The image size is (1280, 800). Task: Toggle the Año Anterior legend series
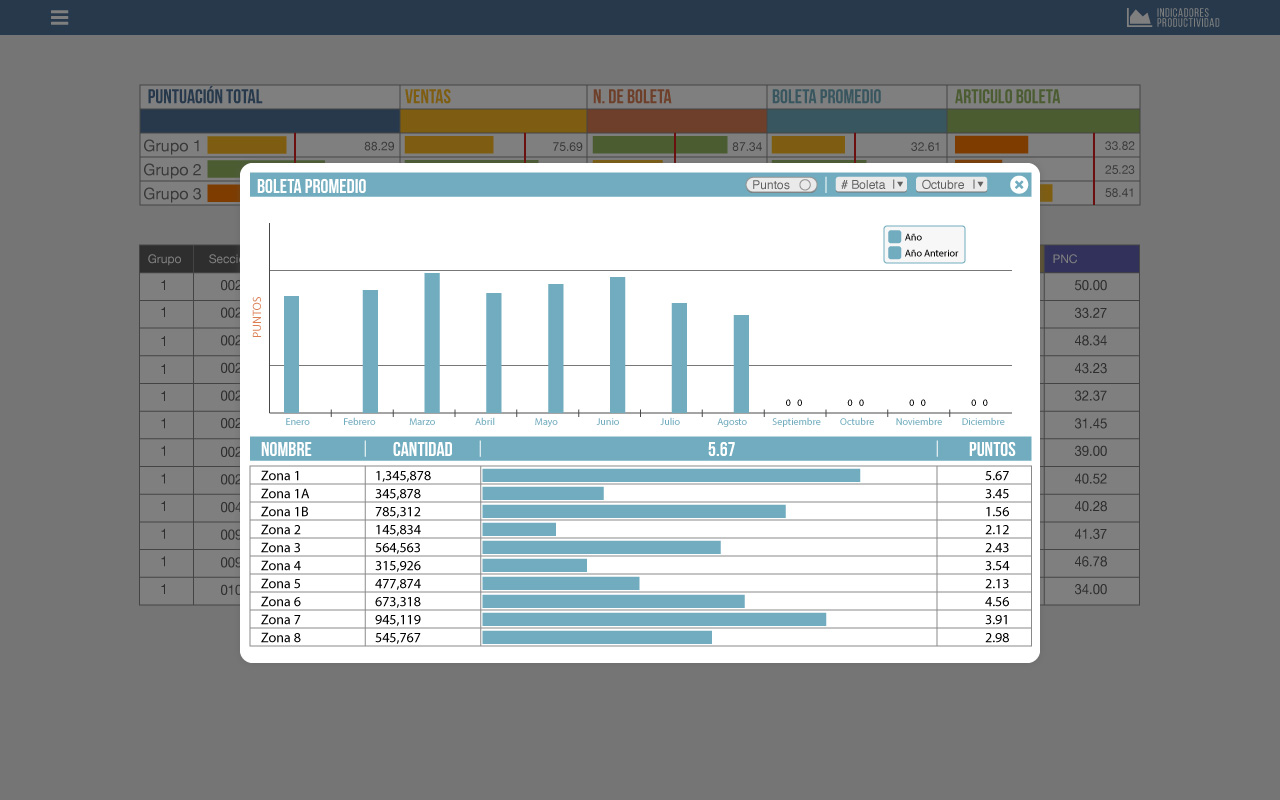point(895,253)
